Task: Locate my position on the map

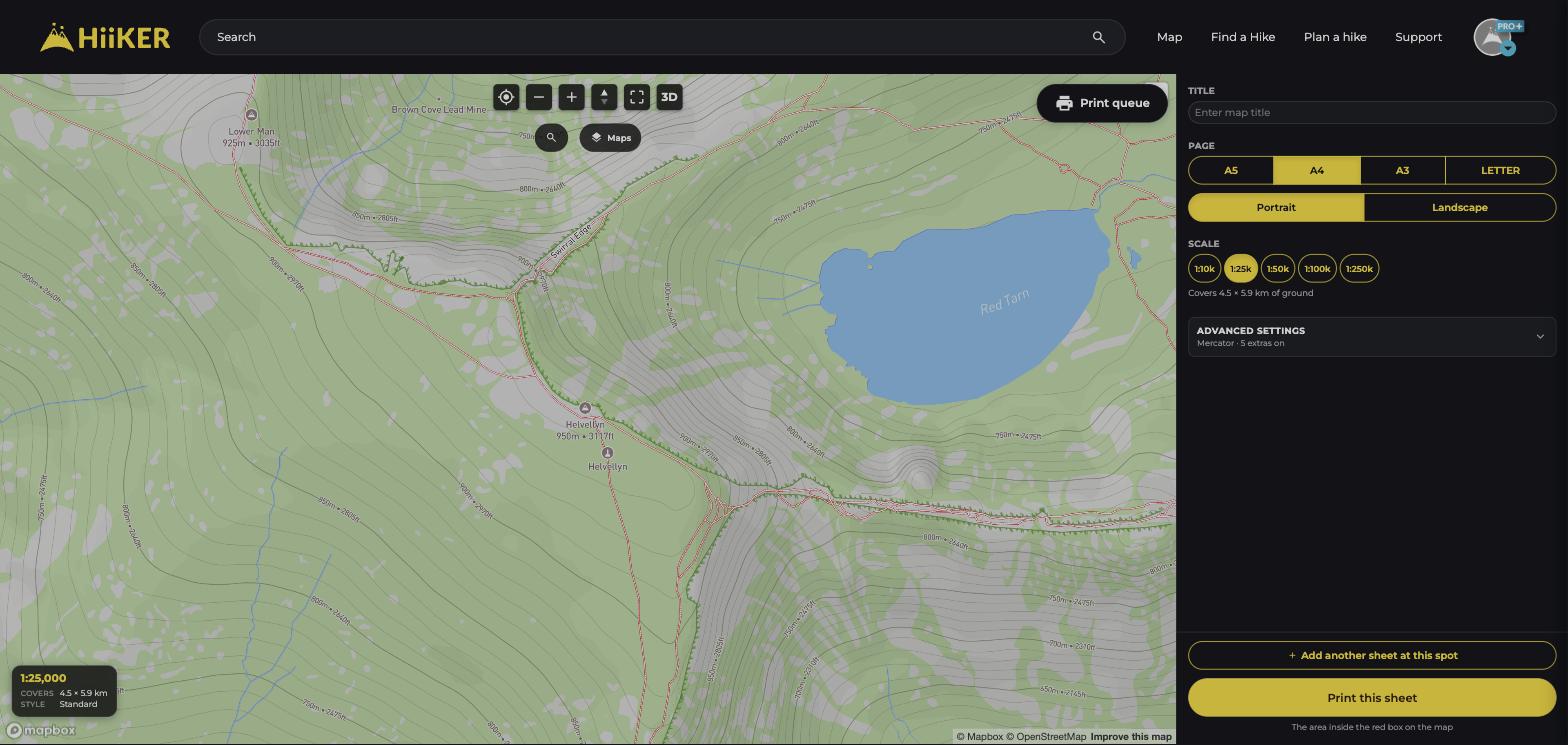Action: click(x=506, y=97)
